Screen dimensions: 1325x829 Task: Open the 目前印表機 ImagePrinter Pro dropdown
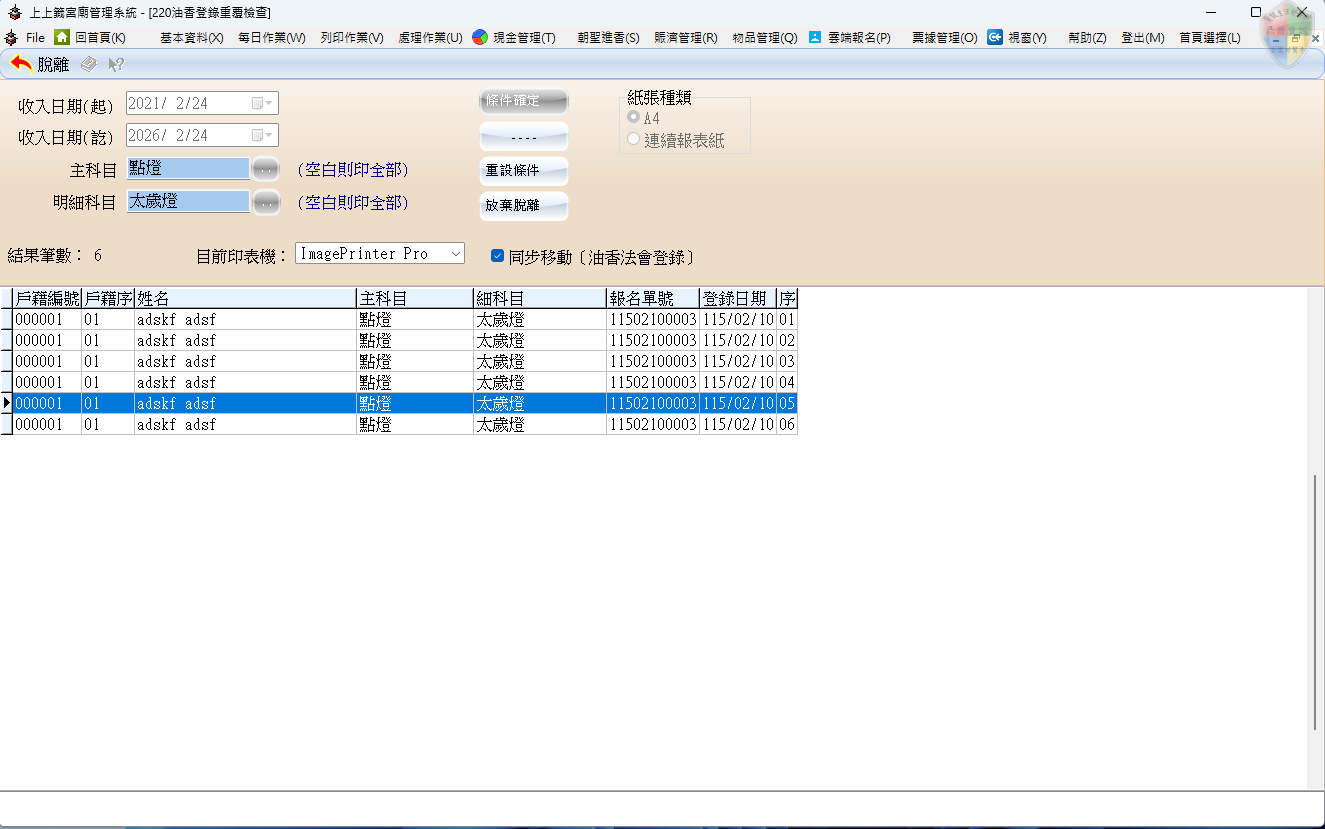[455, 254]
